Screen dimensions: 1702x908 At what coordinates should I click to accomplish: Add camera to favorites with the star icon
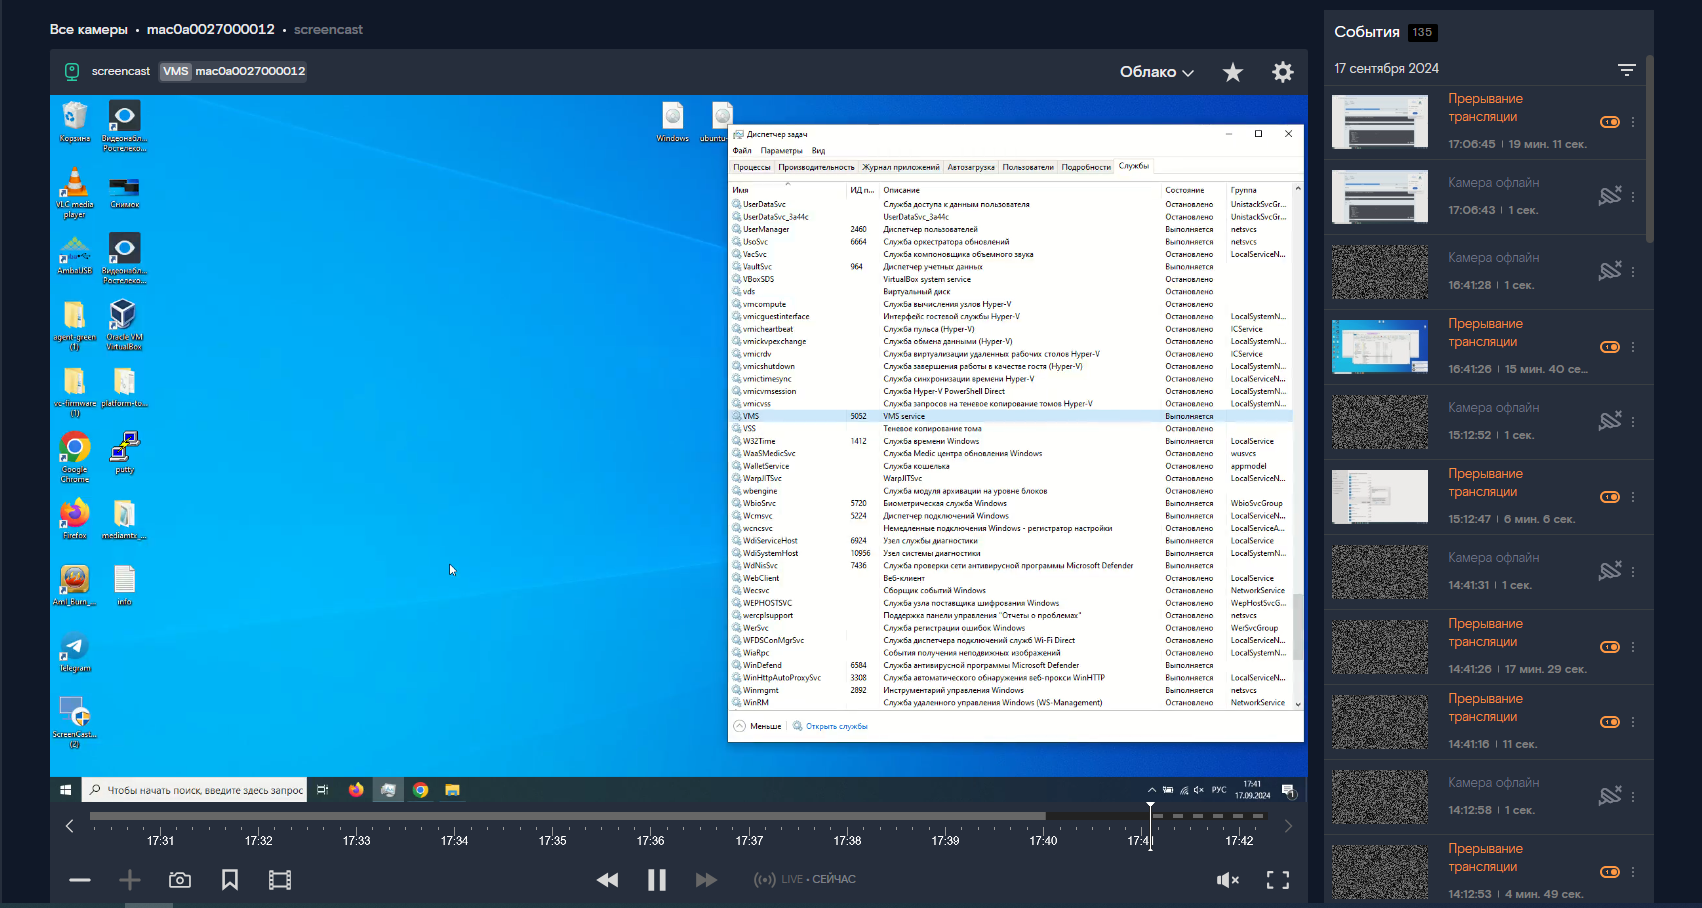[x=1233, y=72]
